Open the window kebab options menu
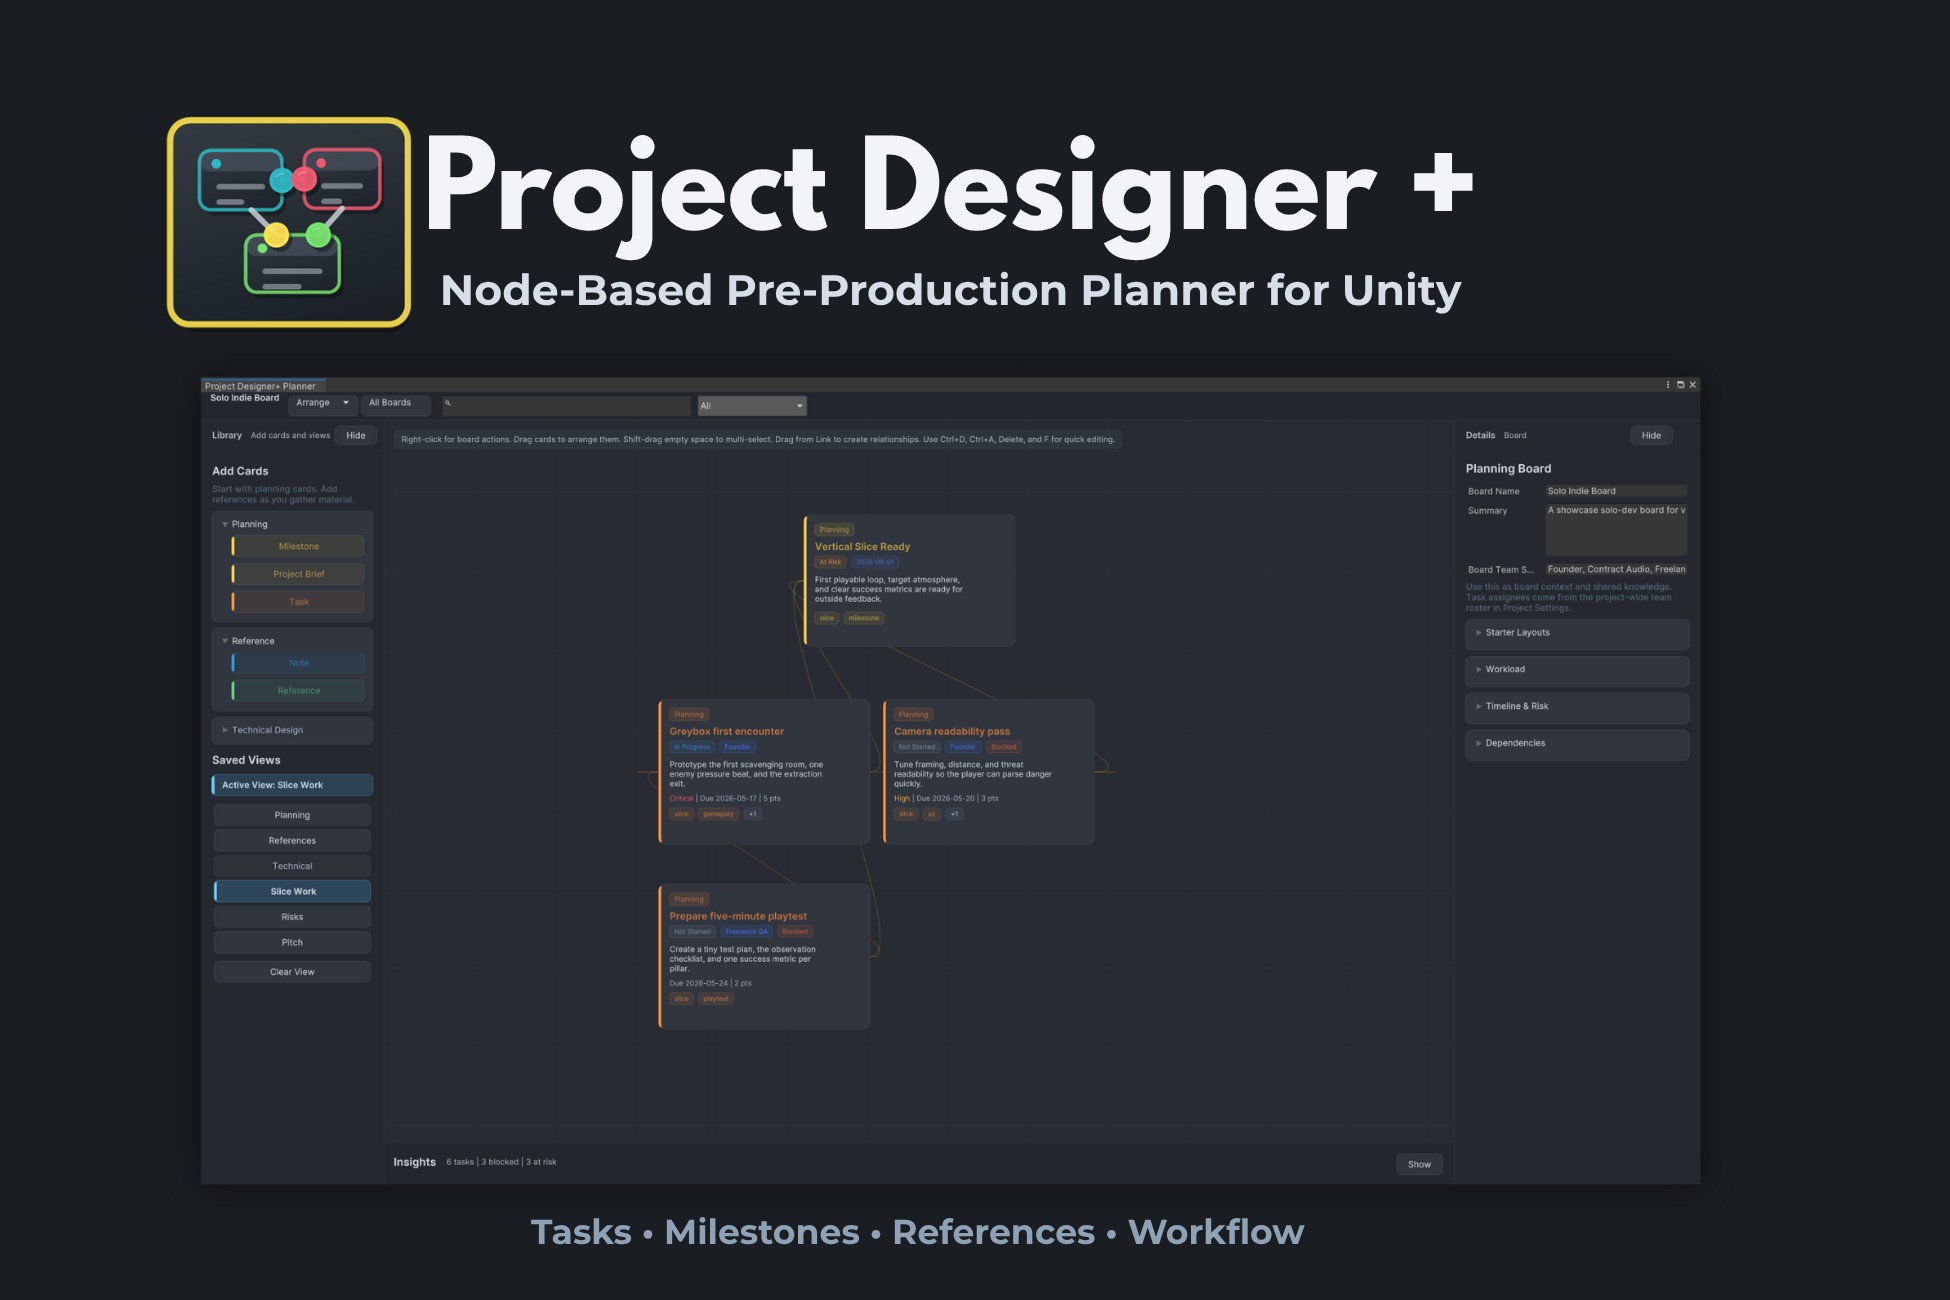The height and width of the screenshot is (1300, 1950). point(1667,385)
